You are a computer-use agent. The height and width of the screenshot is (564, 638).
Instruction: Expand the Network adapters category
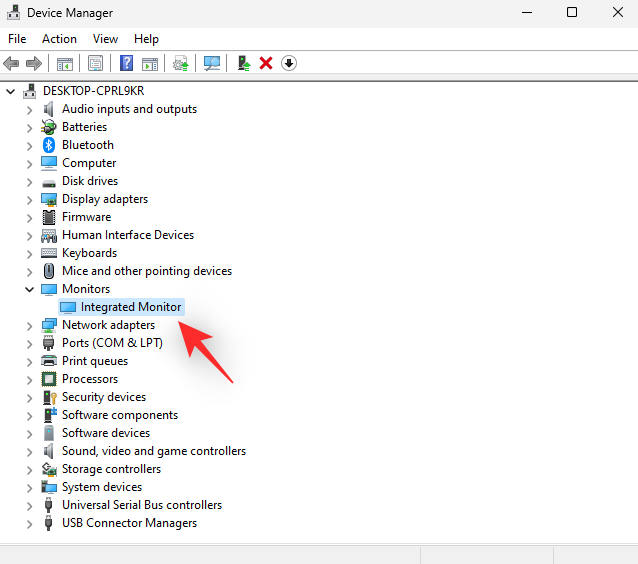29,325
